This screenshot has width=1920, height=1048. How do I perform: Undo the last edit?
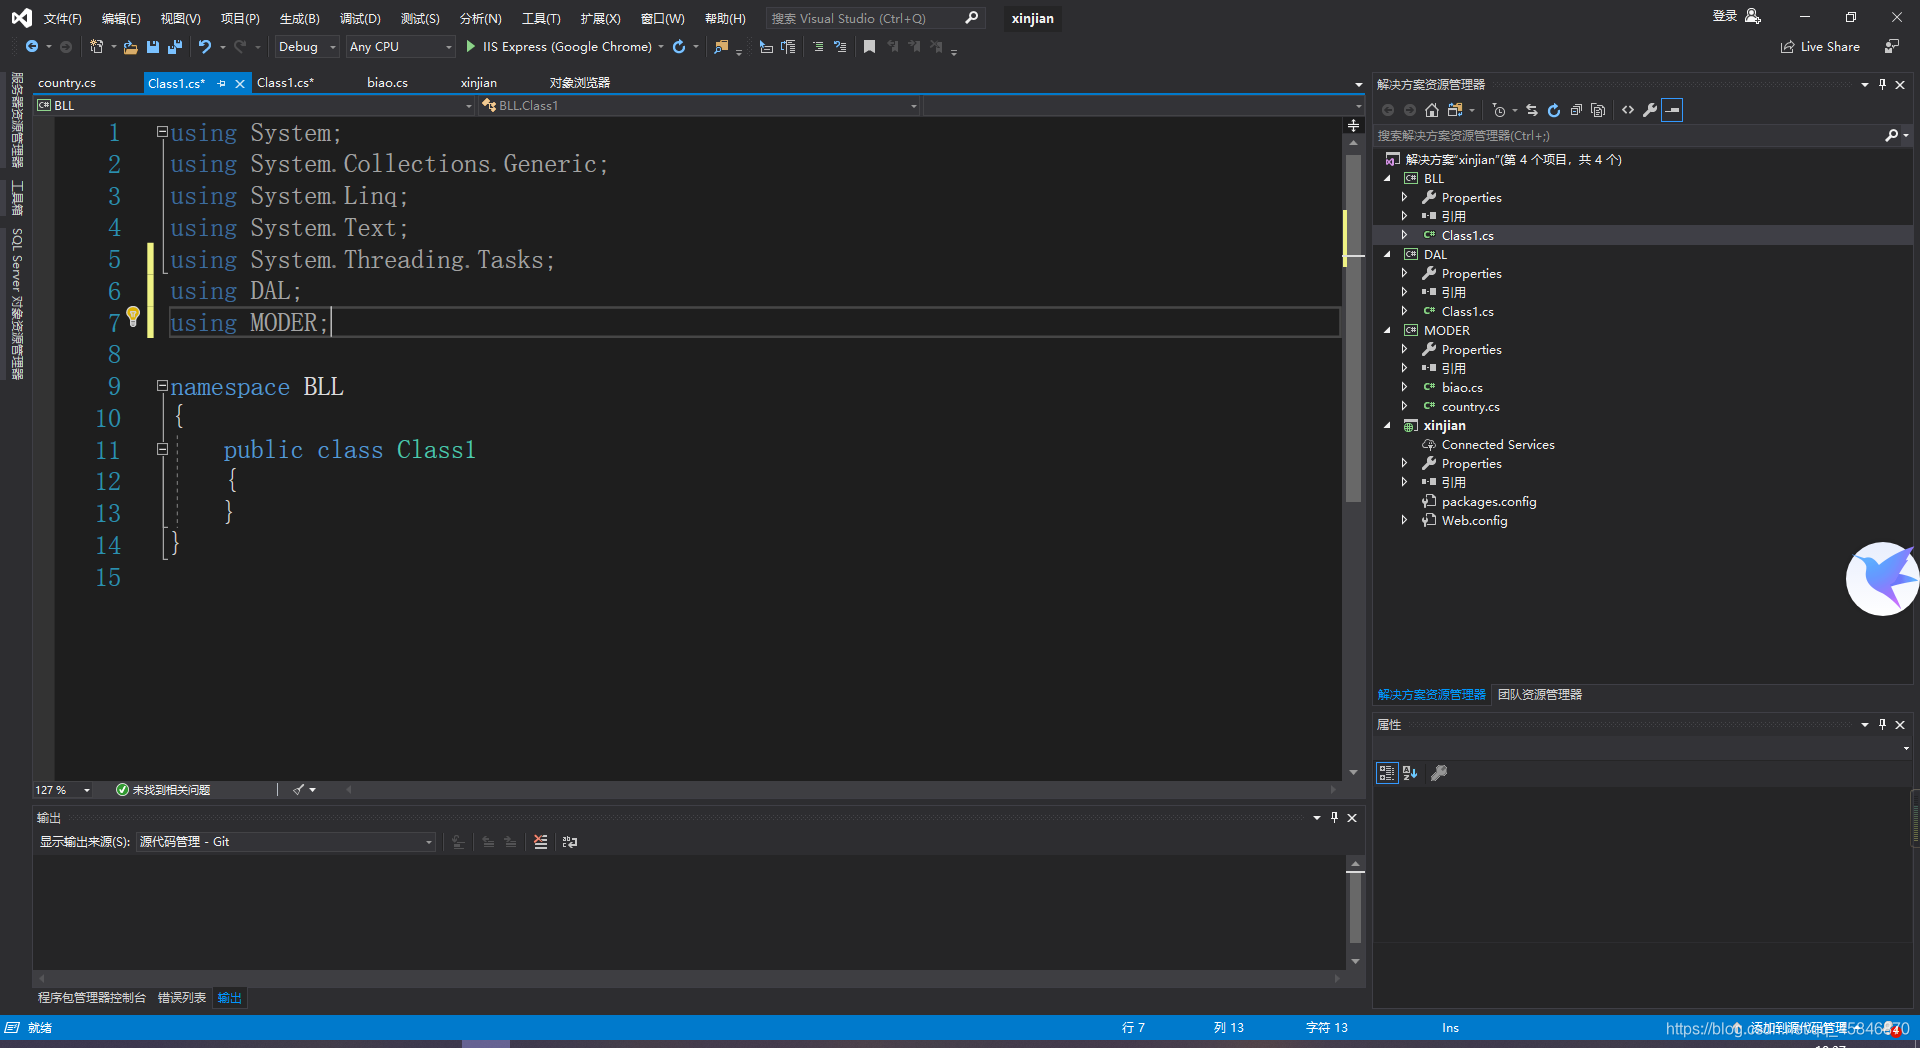coord(204,47)
